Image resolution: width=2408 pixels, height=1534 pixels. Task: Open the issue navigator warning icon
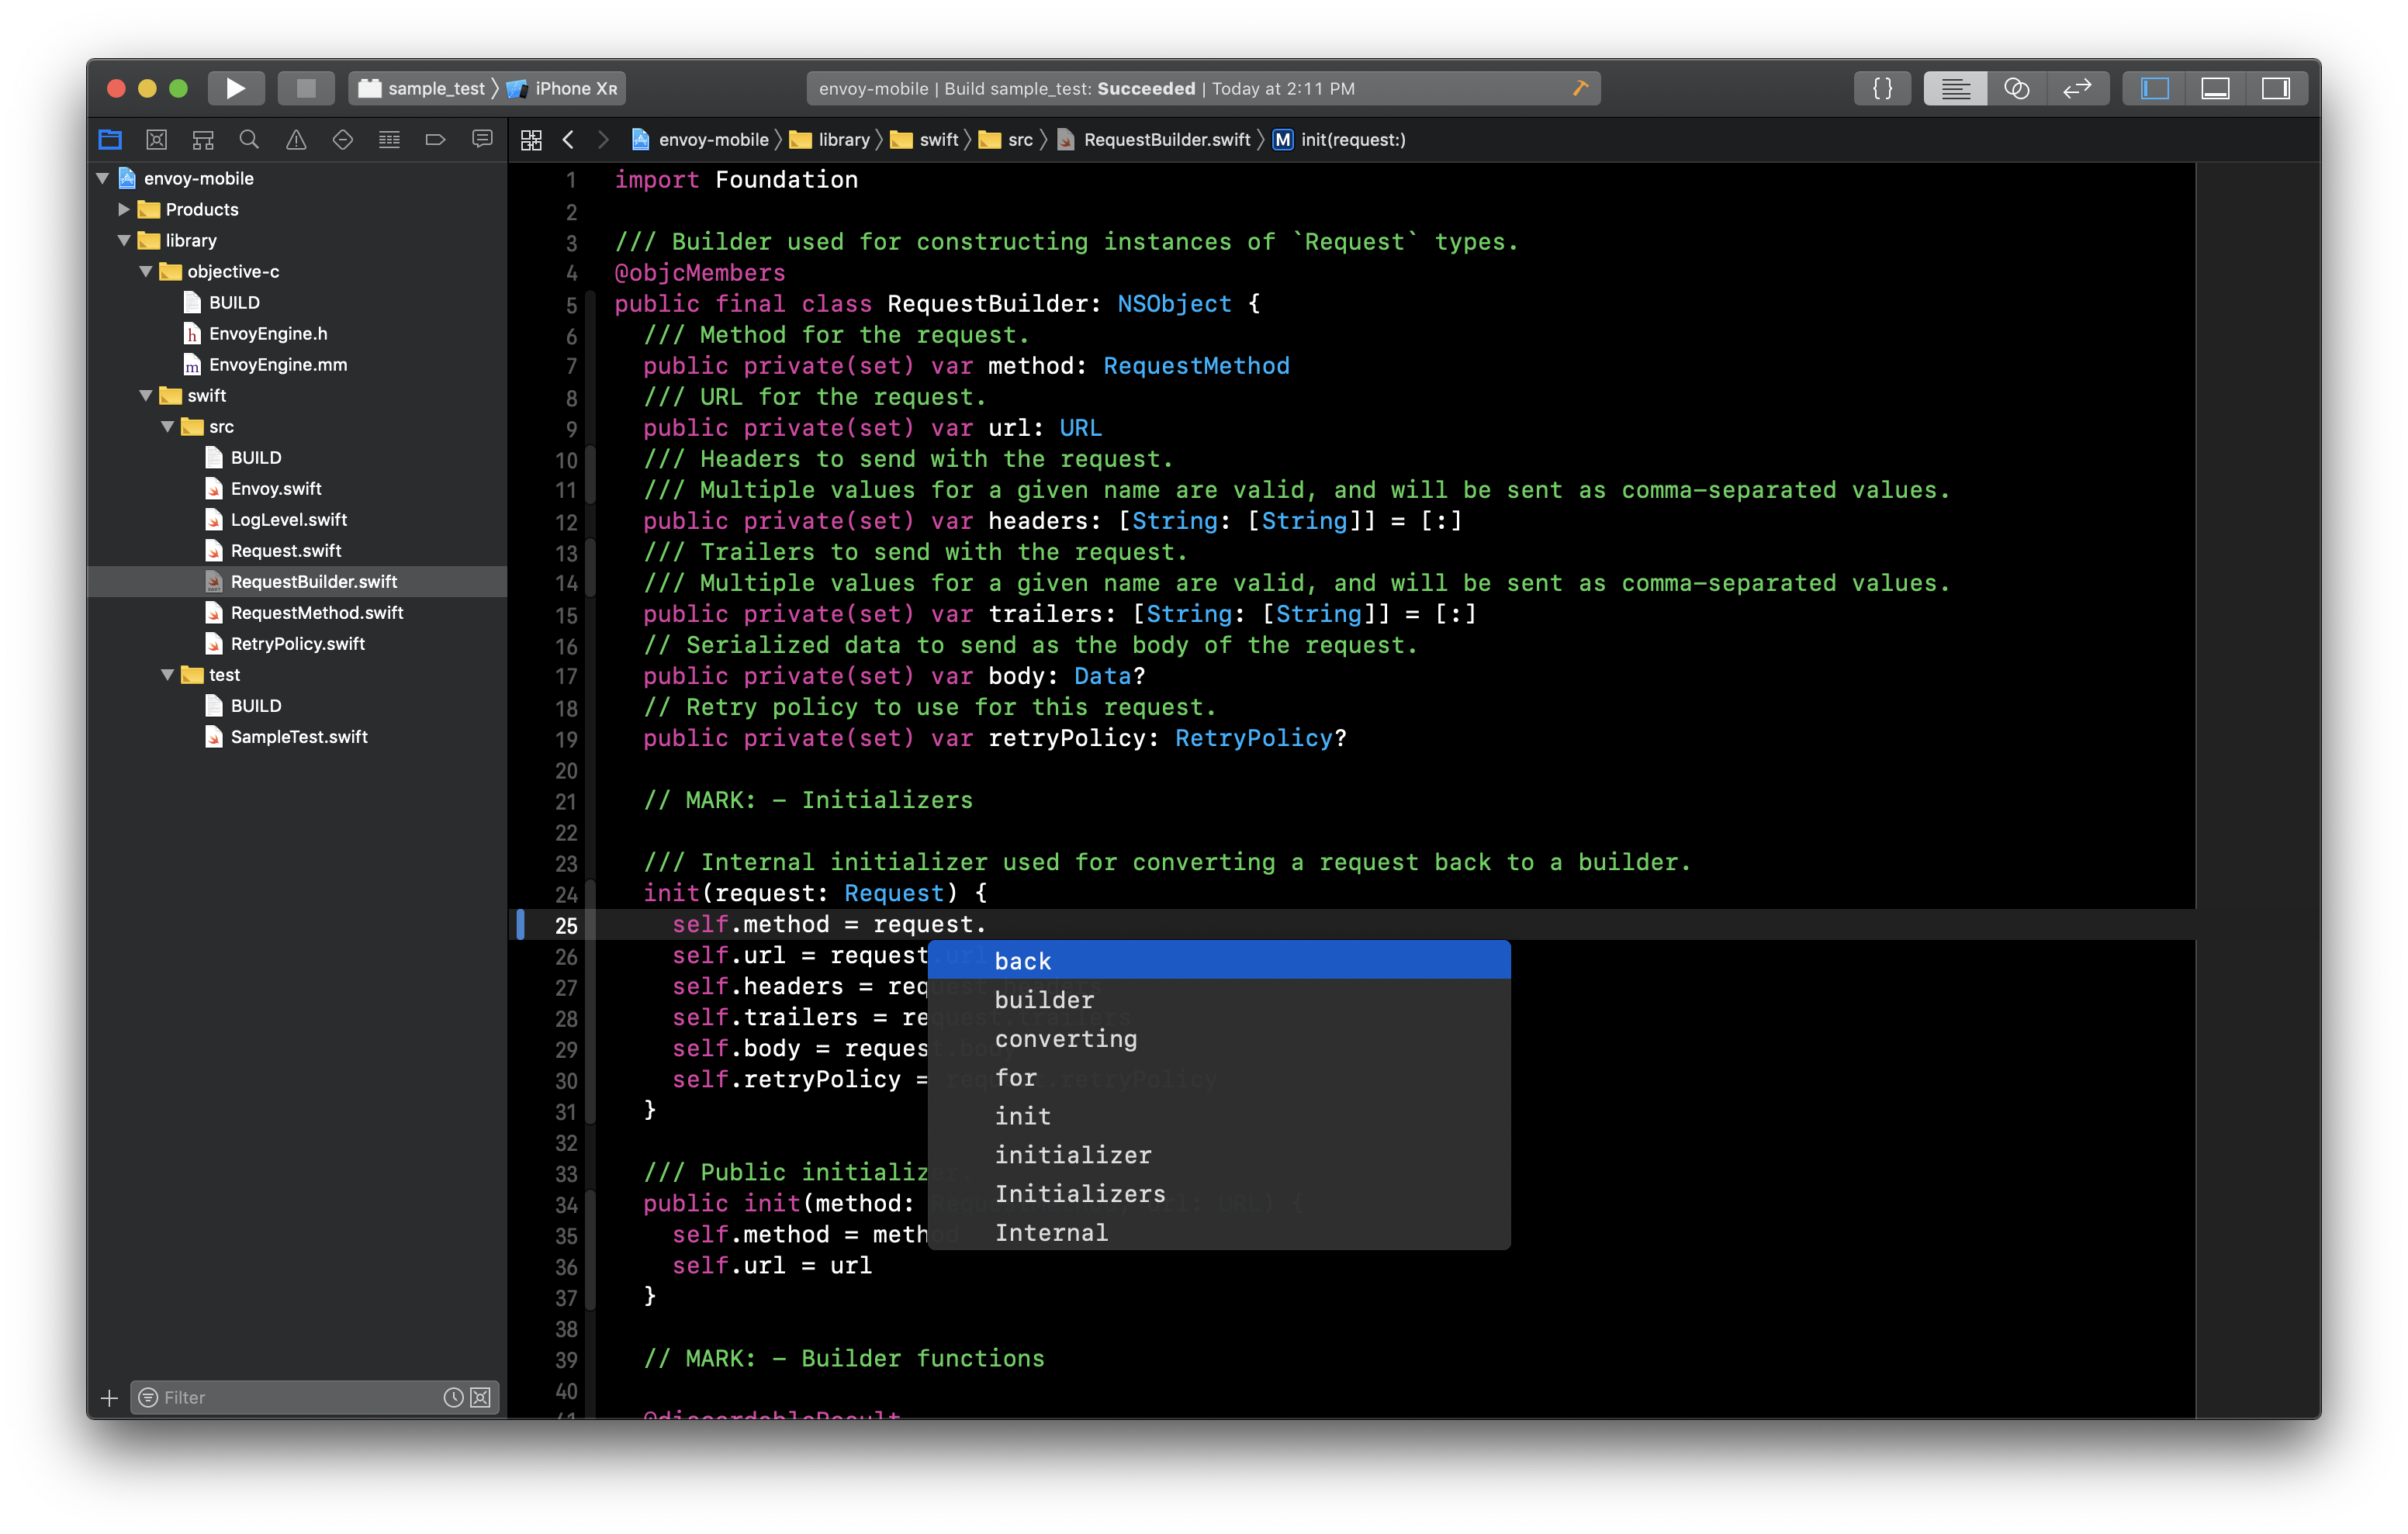click(x=296, y=140)
